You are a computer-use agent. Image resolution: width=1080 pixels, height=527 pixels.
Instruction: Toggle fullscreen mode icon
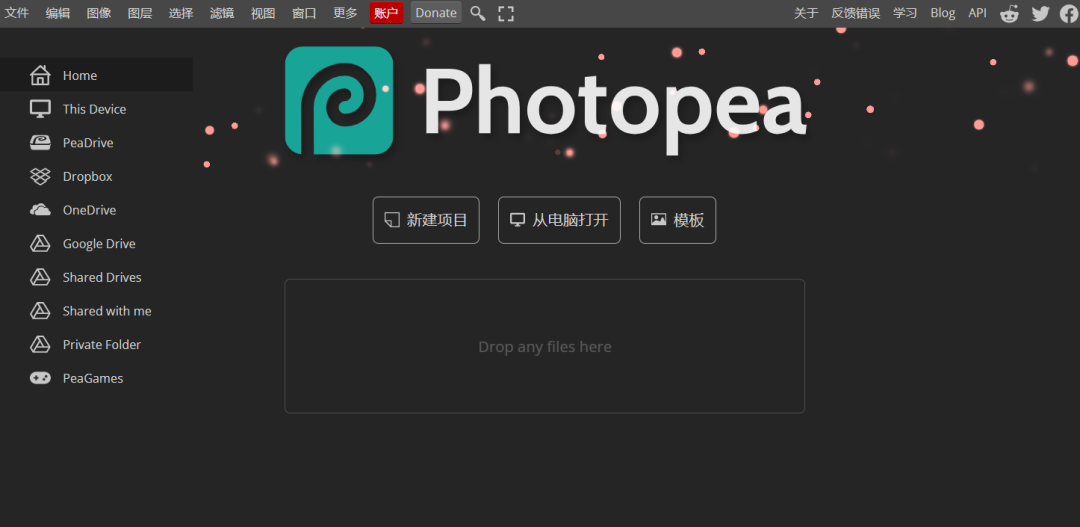click(x=506, y=13)
